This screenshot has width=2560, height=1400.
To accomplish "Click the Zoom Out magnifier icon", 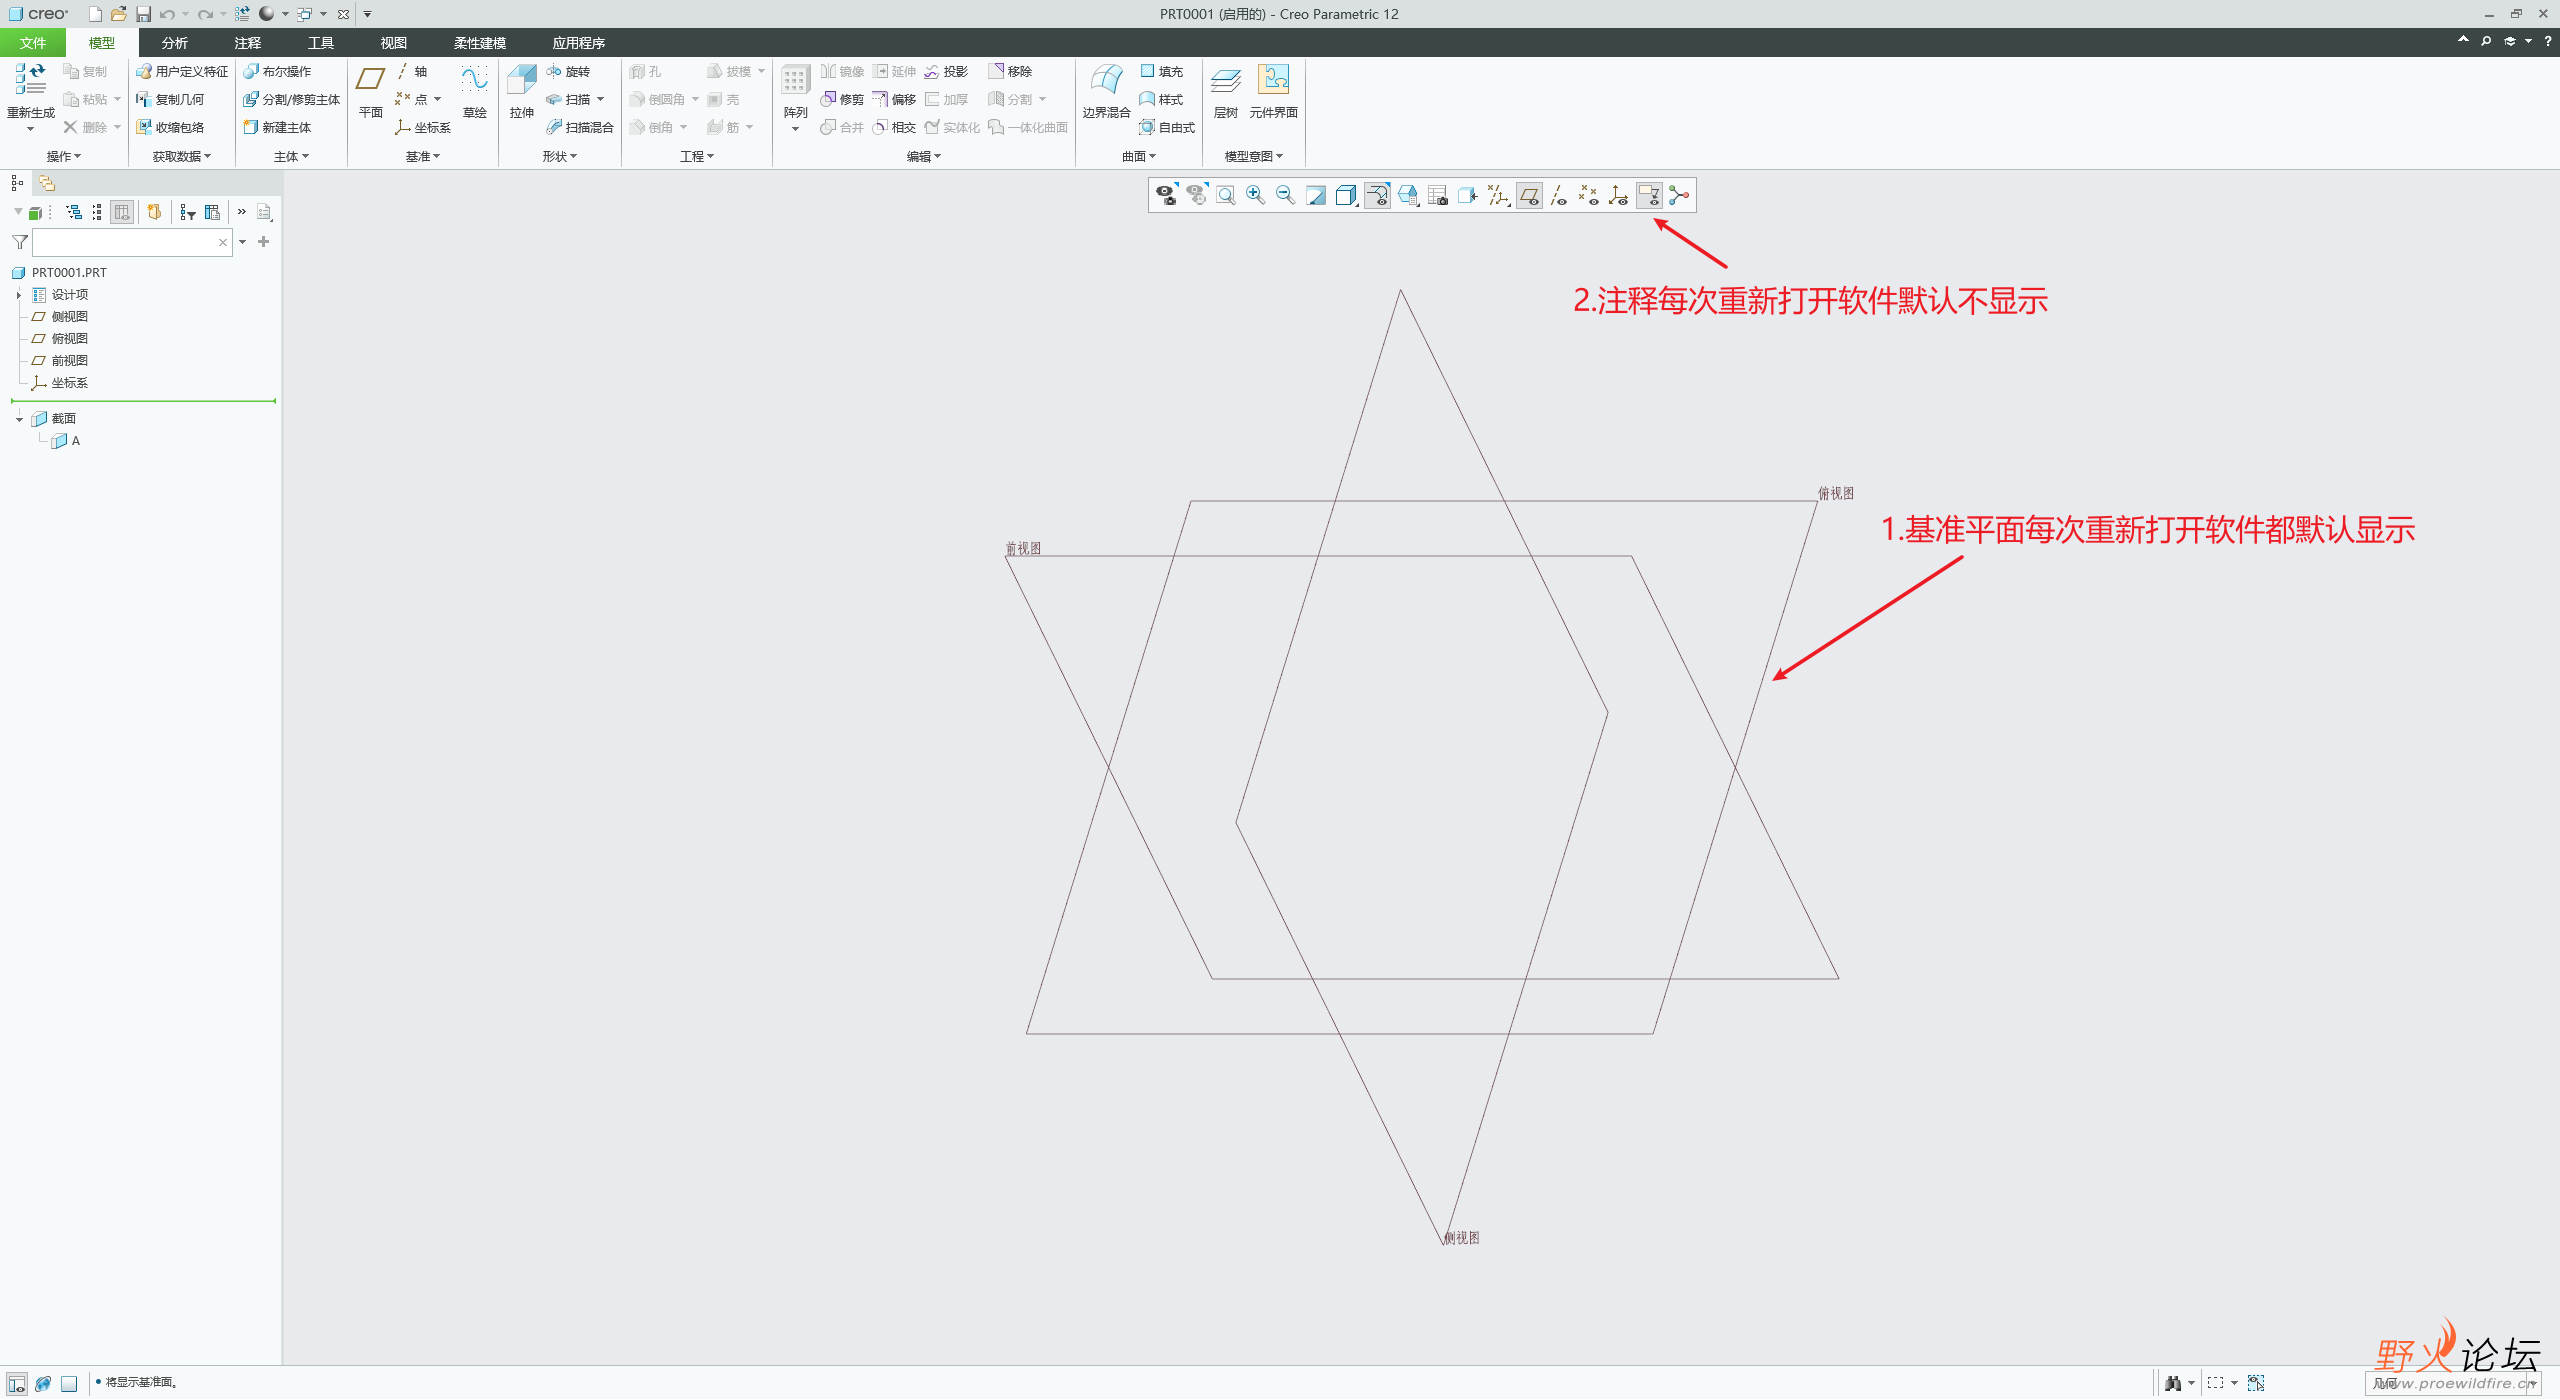I will point(1286,196).
